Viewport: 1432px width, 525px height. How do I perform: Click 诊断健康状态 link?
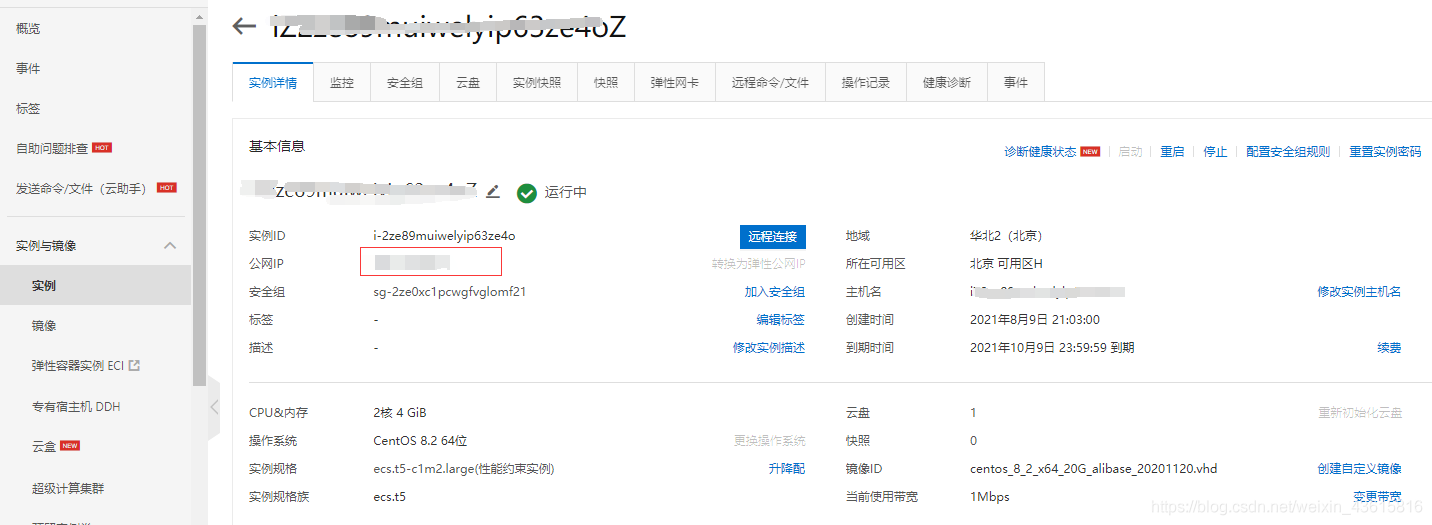tap(1040, 152)
